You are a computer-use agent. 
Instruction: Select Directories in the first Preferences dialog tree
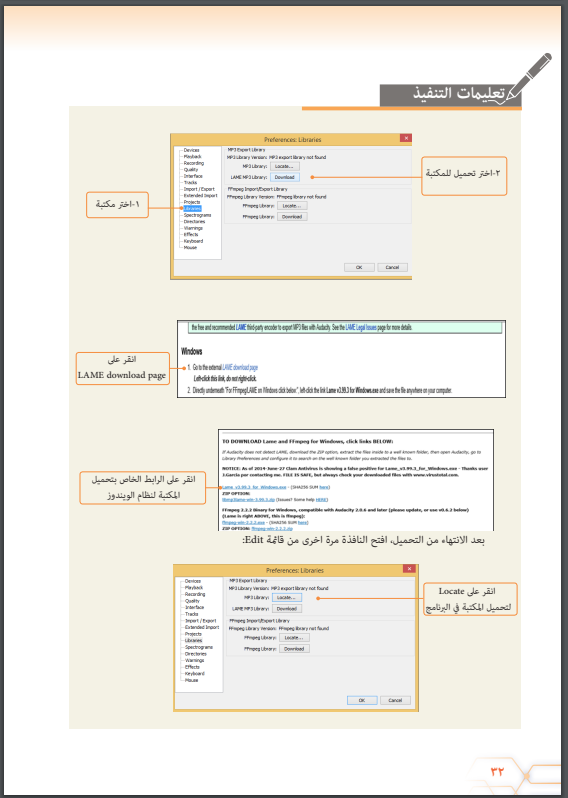(x=194, y=222)
